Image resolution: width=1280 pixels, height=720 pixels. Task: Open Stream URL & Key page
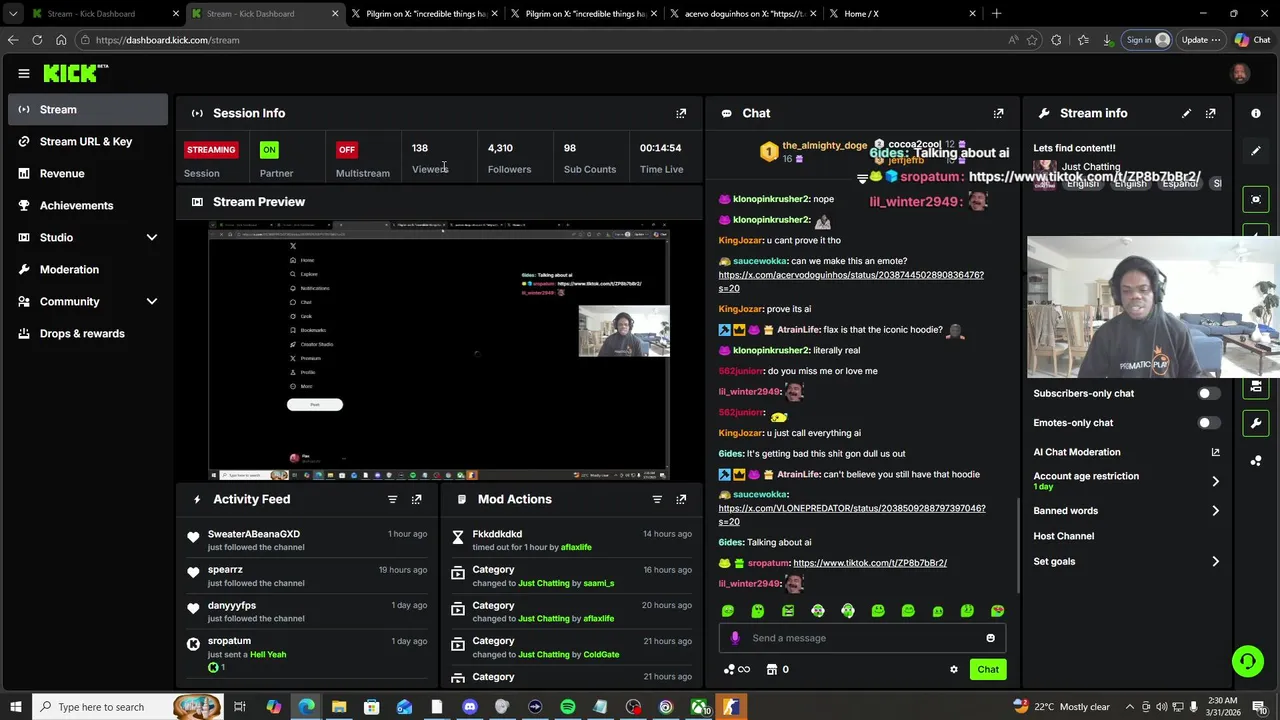(88, 141)
